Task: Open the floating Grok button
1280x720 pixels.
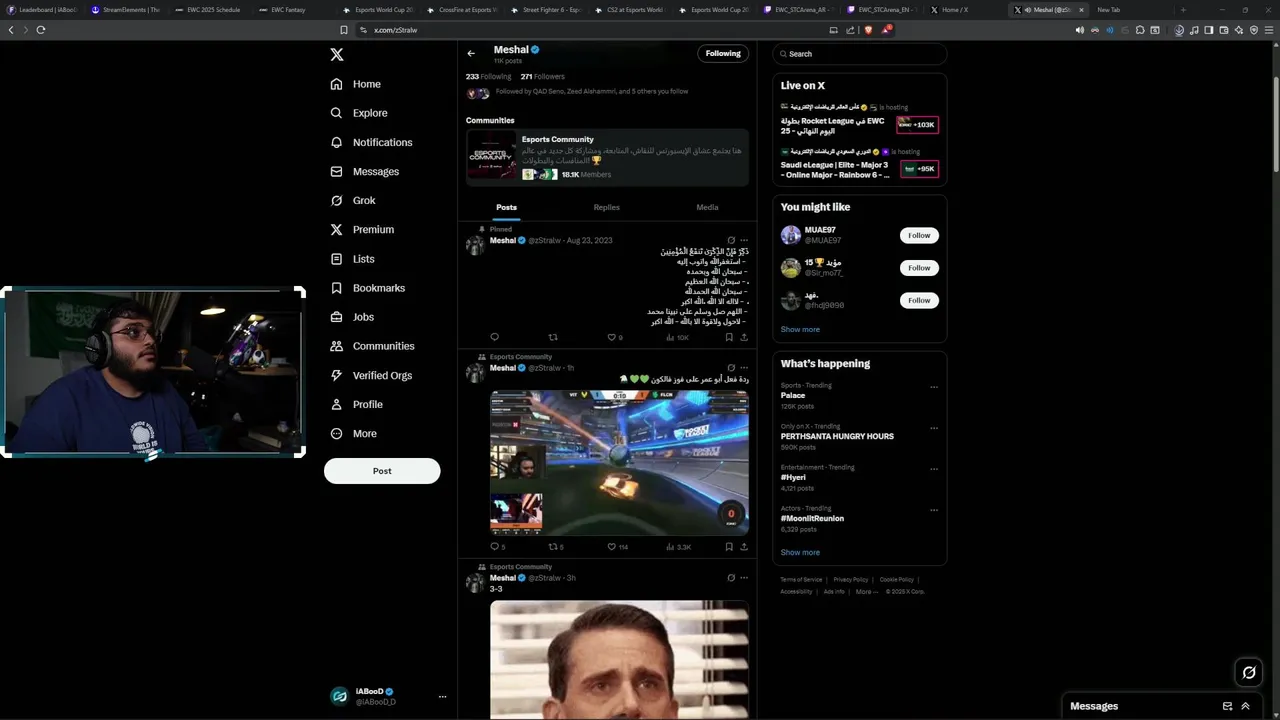Action: click(1249, 672)
